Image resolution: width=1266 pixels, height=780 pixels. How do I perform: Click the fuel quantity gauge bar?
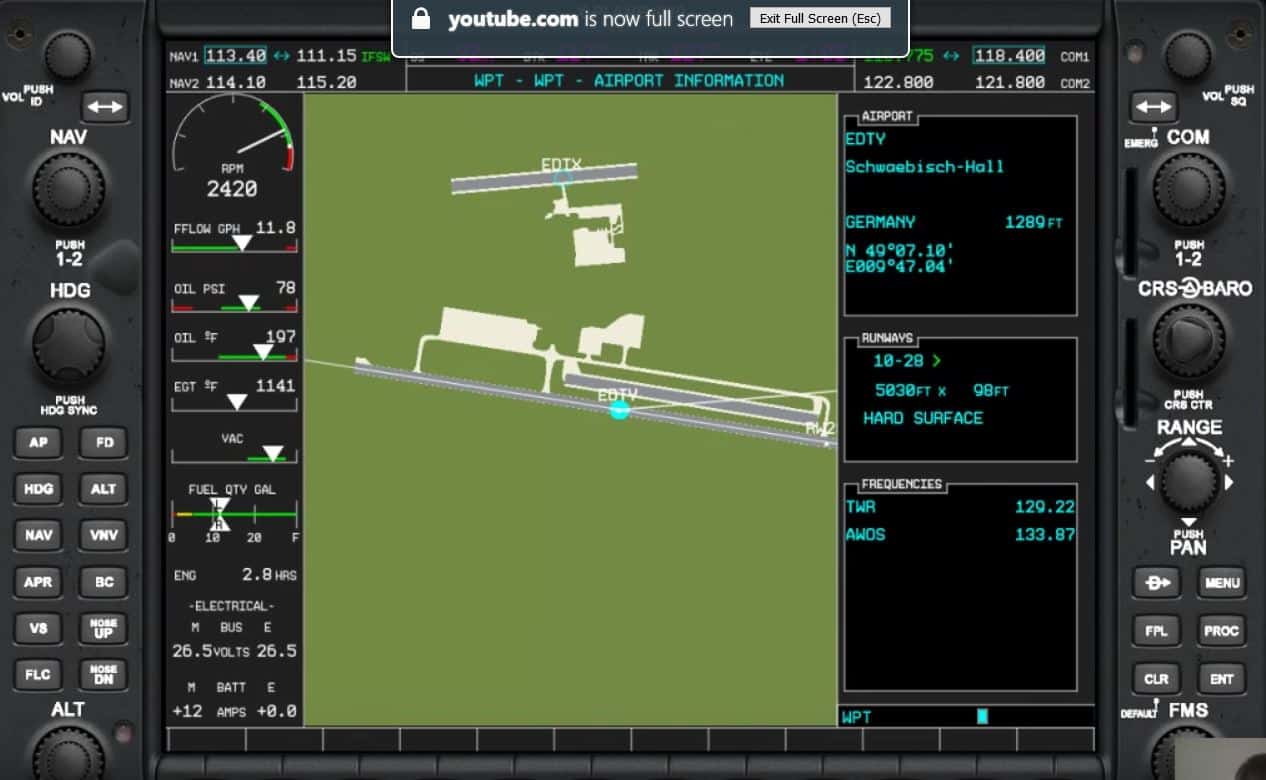235,514
